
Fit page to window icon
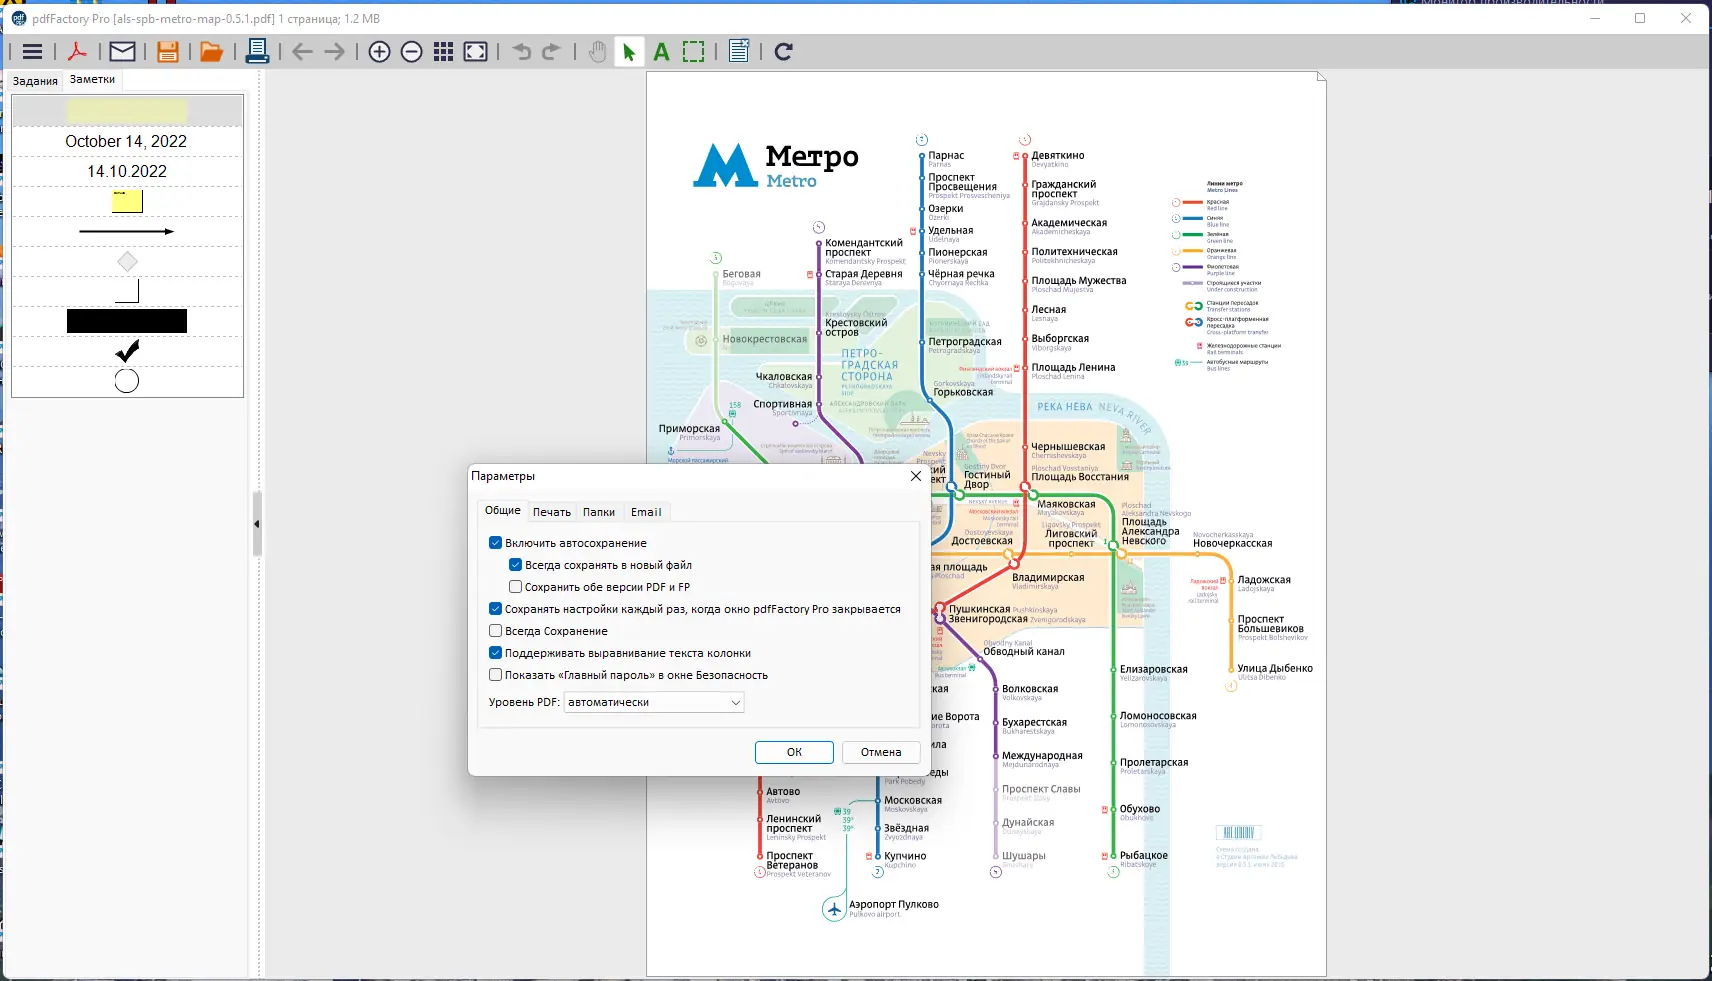point(476,52)
